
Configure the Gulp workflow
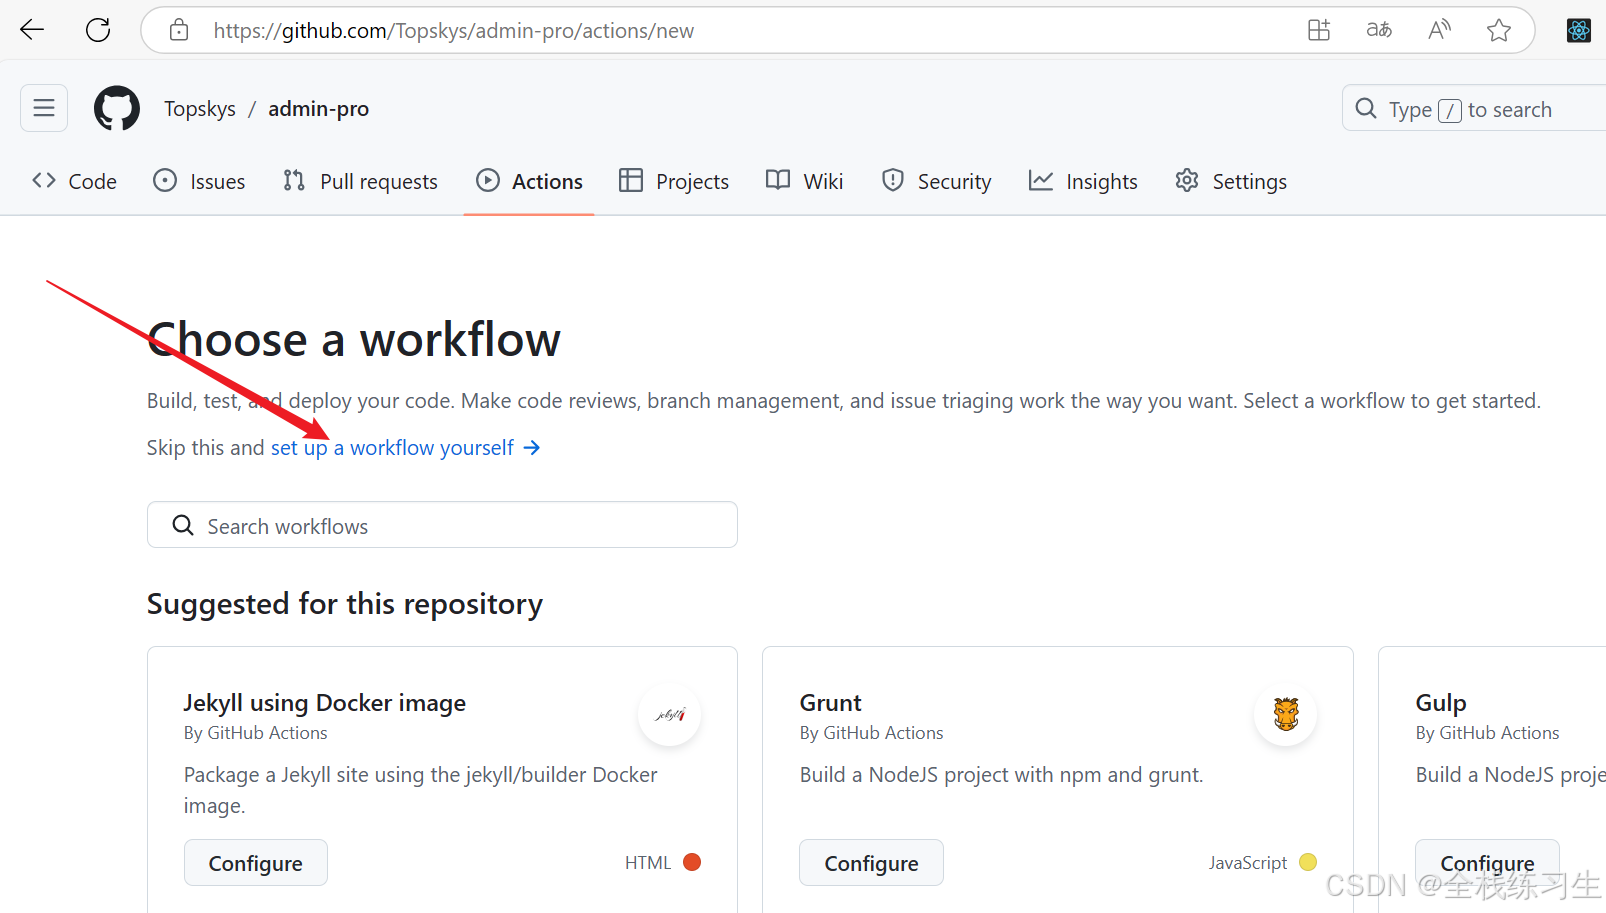(x=1487, y=863)
